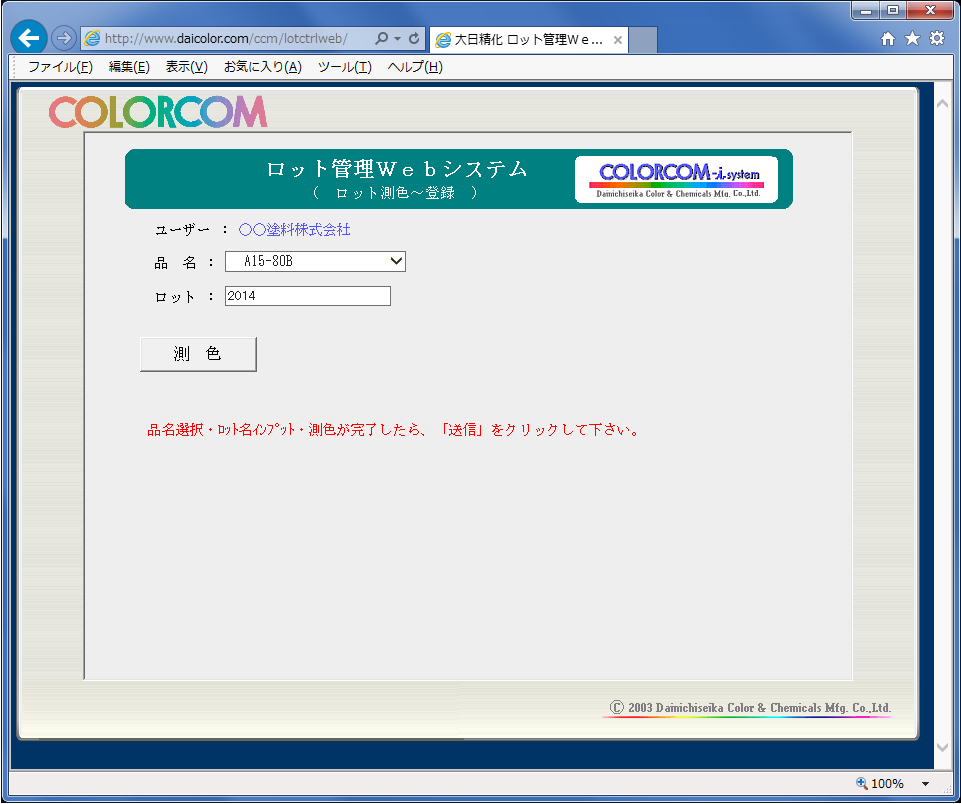Click the Internet Explorer icon in address bar
961x804 pixels.
(93, 39)
